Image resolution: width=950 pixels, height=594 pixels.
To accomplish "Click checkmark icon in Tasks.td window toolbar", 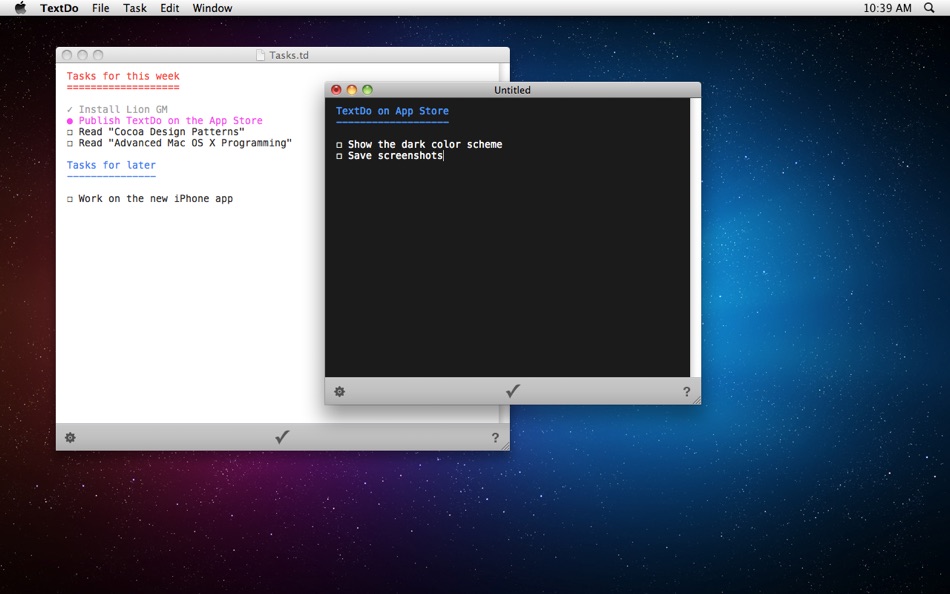I will (x=282, y=436).
